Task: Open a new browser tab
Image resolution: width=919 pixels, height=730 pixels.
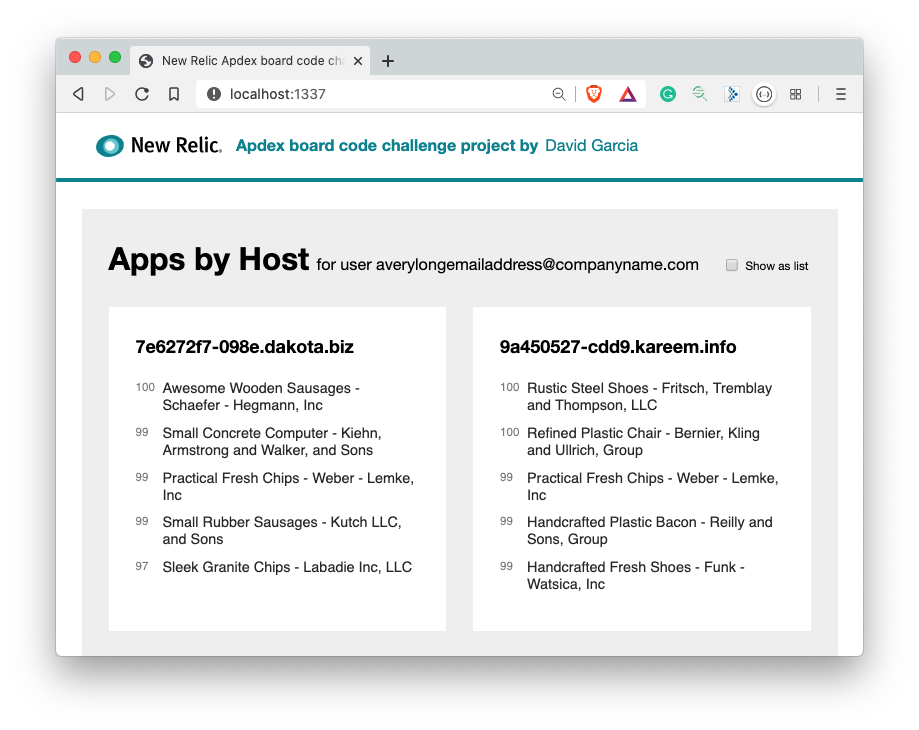Action: (x=388, y=61)
